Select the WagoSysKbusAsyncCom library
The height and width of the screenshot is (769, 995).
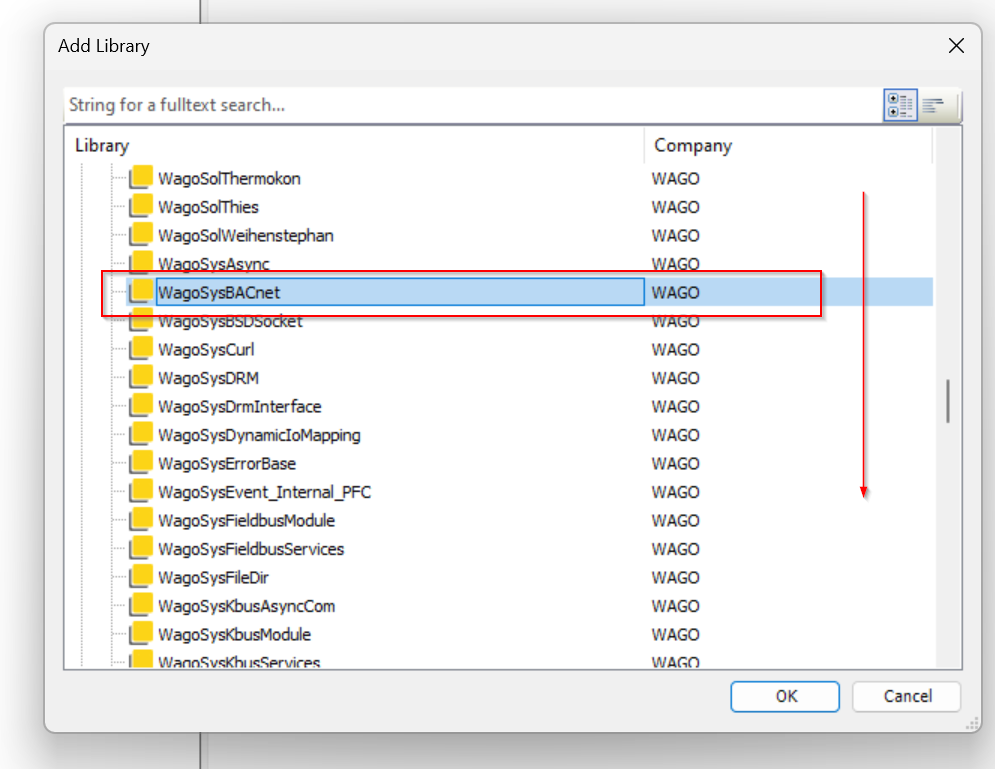pyautogui.click(x=246, y=607)
